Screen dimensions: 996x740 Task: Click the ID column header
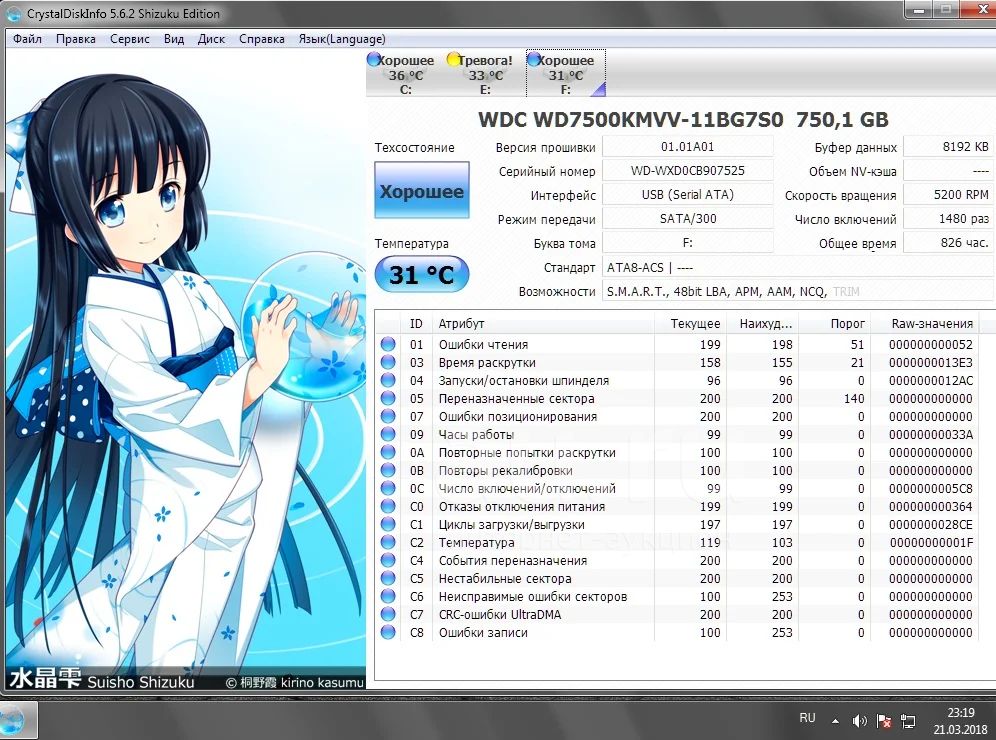[416, 323]
